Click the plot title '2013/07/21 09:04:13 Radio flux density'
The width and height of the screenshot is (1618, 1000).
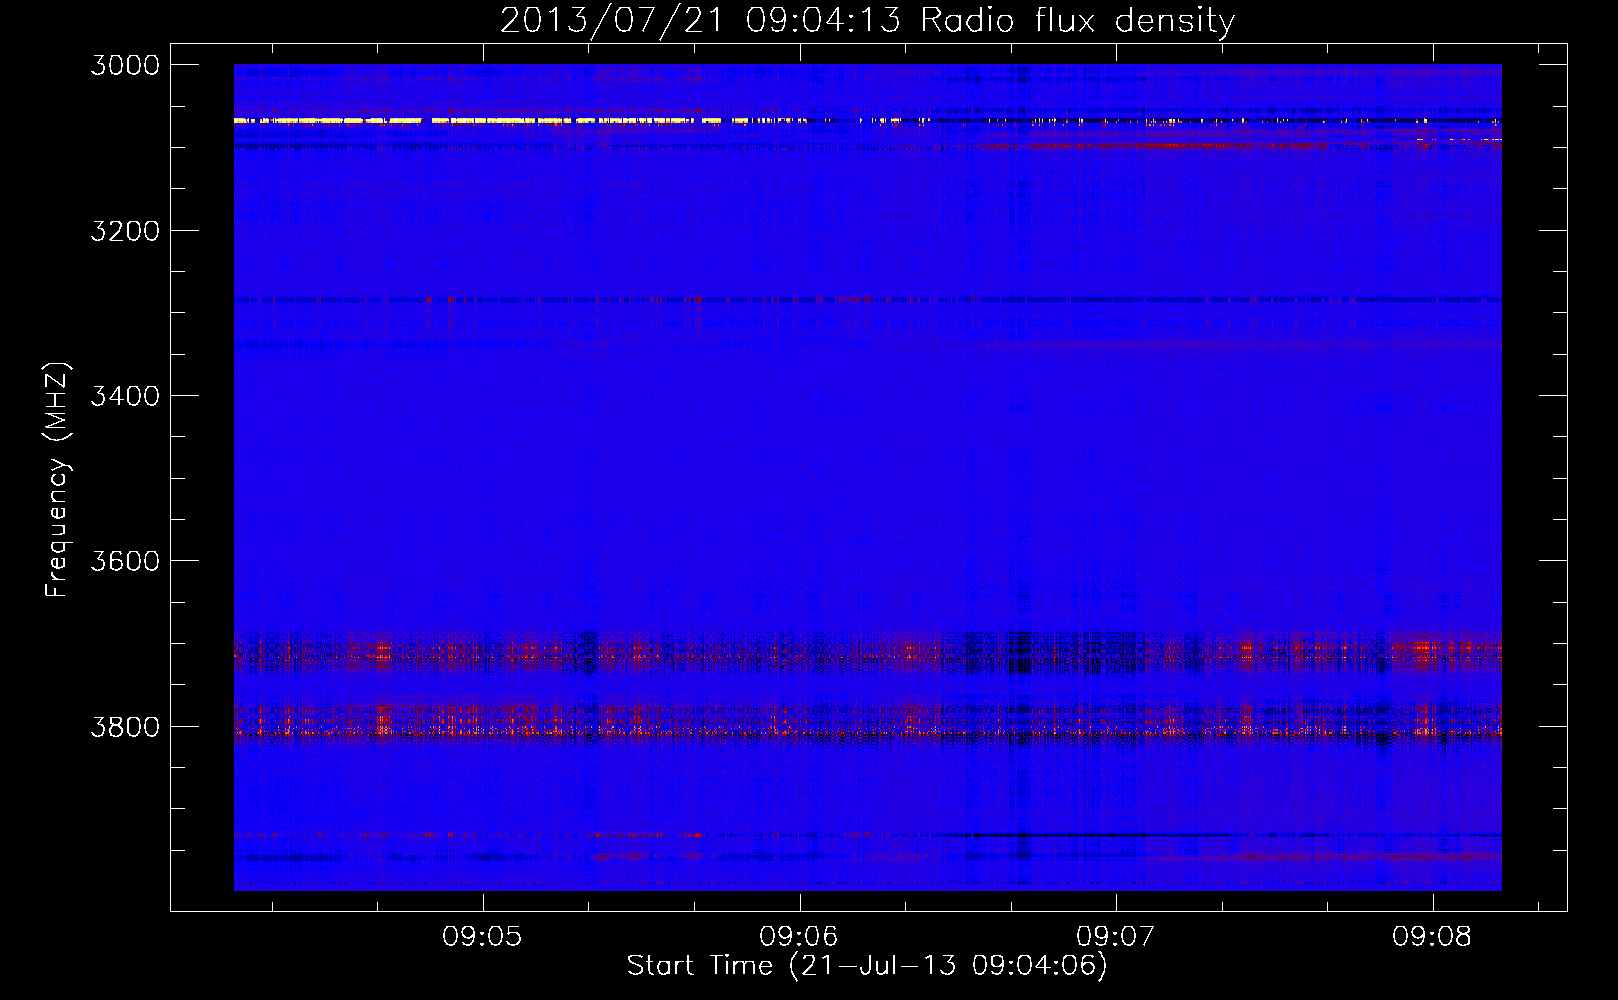(867, 20)
